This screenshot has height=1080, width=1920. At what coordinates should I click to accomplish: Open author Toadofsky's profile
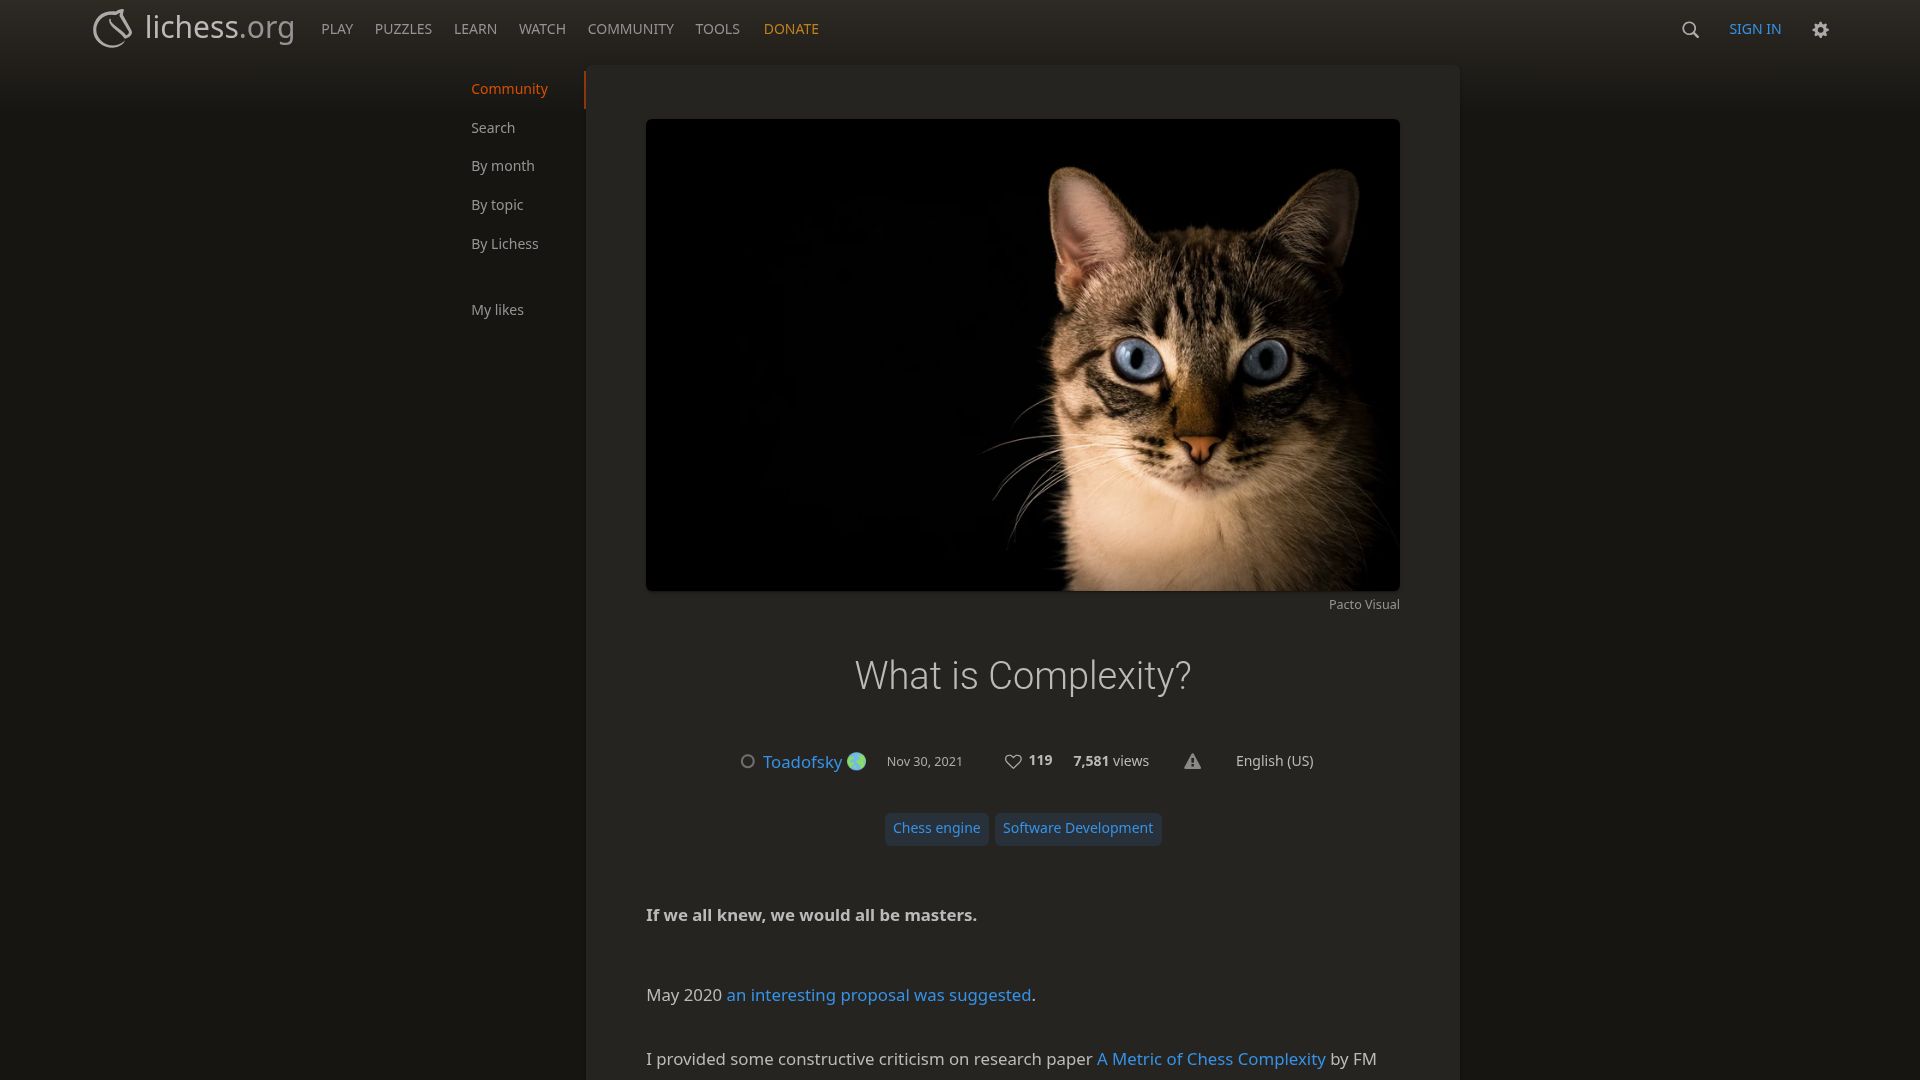802,762
